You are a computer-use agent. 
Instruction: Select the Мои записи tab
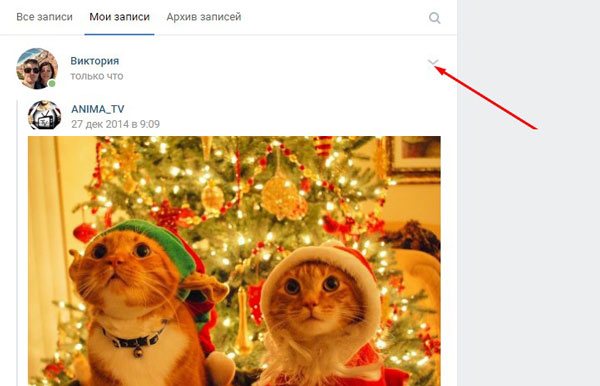pos(119,17)
